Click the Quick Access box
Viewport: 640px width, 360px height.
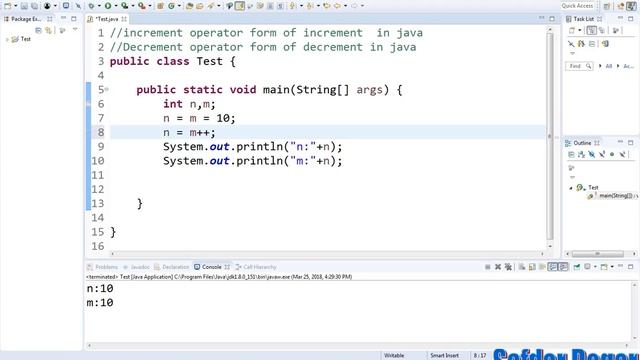577,6
